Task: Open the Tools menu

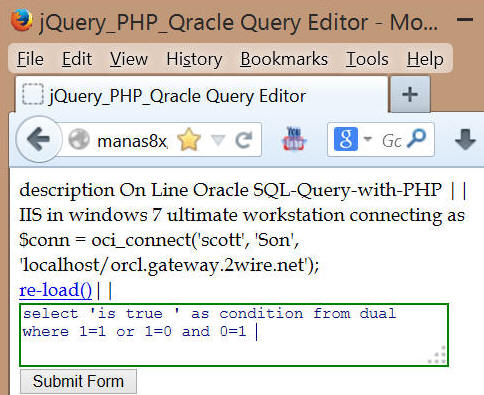Action: 367,59
